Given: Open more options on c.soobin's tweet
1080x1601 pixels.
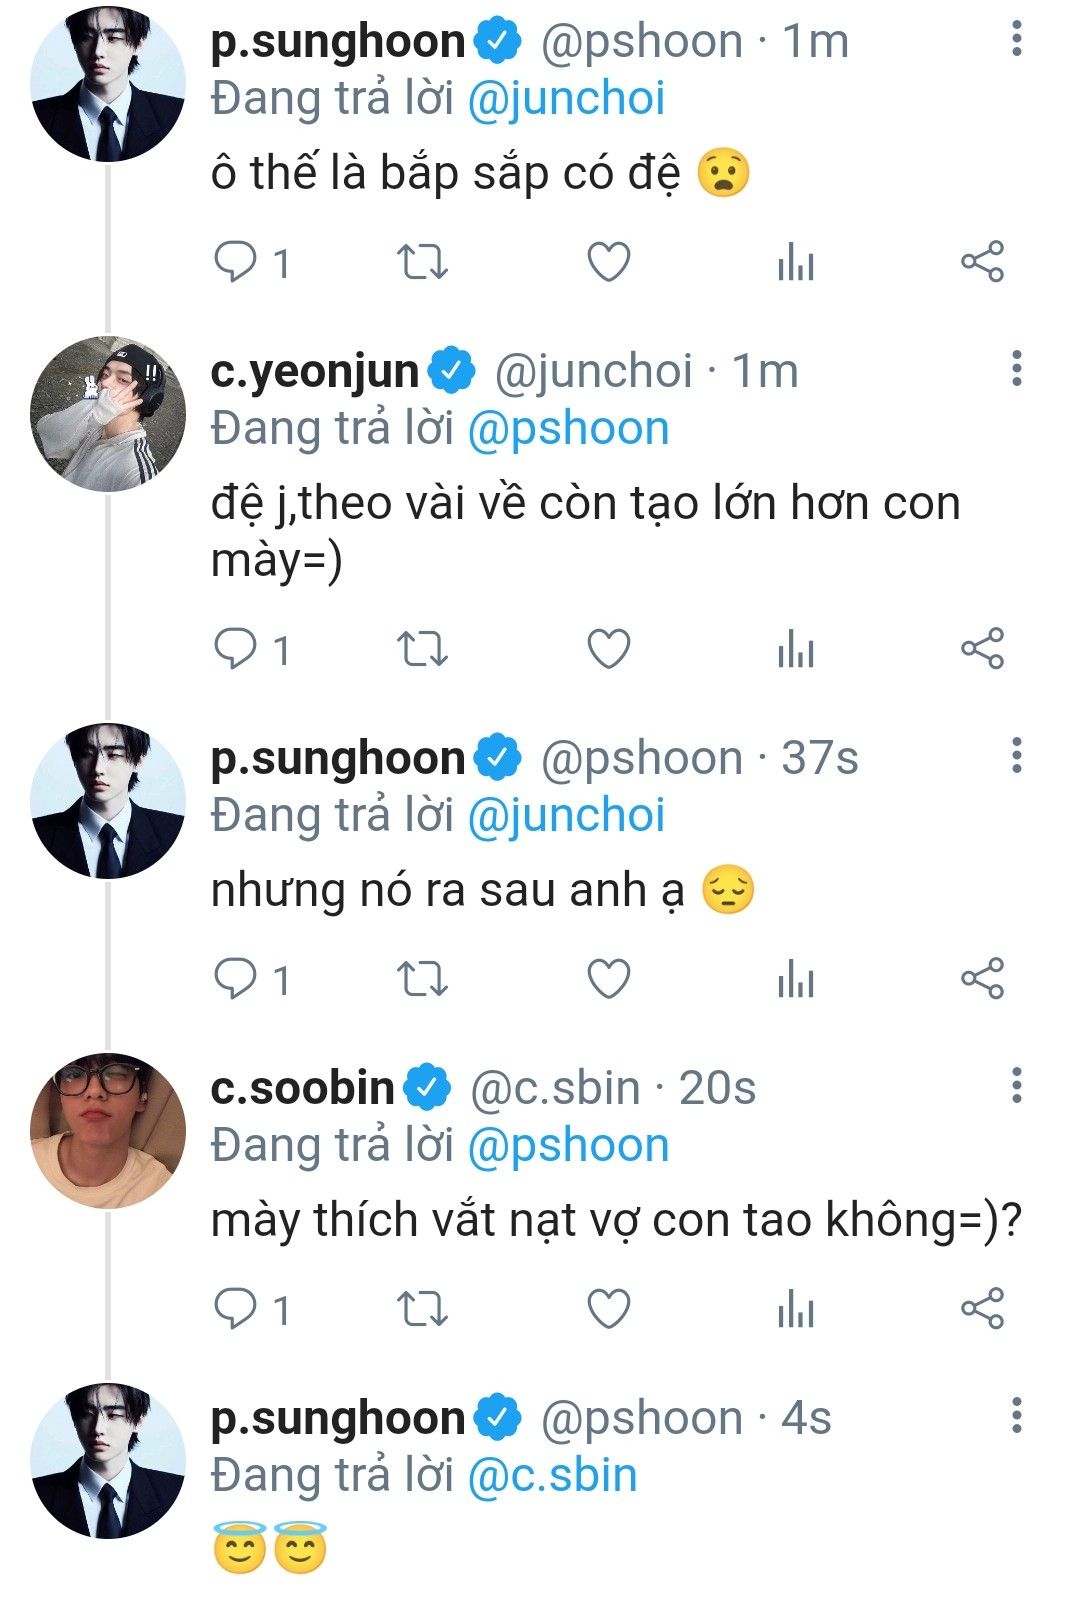Looking at the screenshot, I should (1016, 1085).
